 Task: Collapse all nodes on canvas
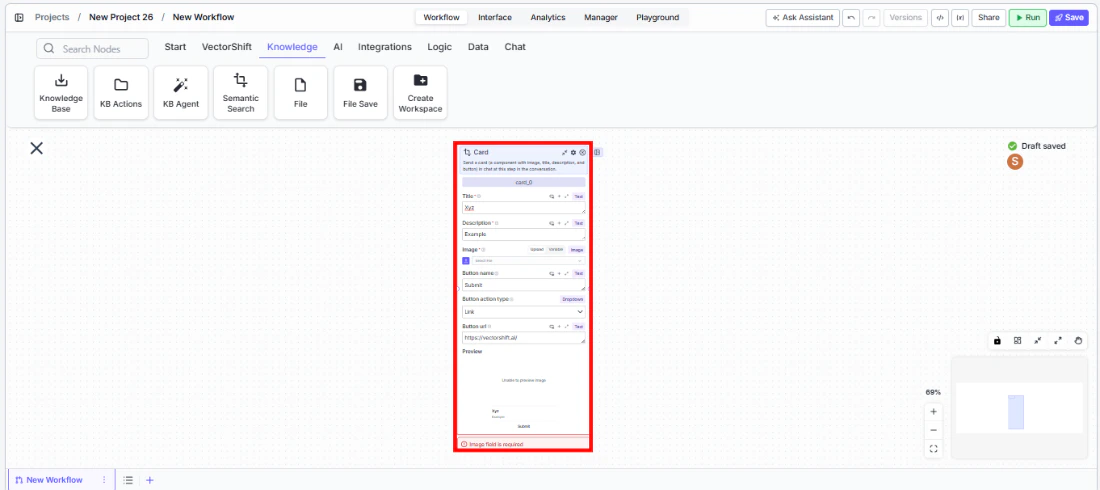pos(1038,340)
